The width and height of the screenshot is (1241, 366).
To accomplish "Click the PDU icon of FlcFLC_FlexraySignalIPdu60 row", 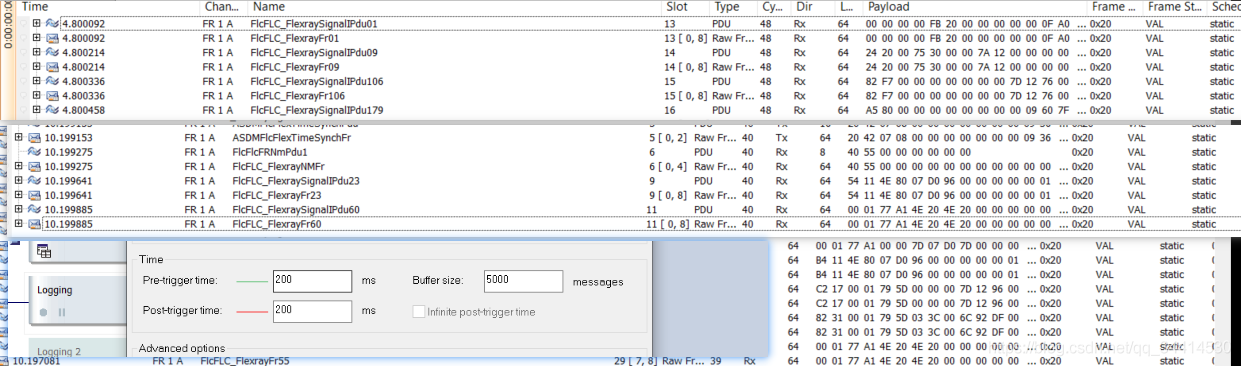I will click(33, 210).
